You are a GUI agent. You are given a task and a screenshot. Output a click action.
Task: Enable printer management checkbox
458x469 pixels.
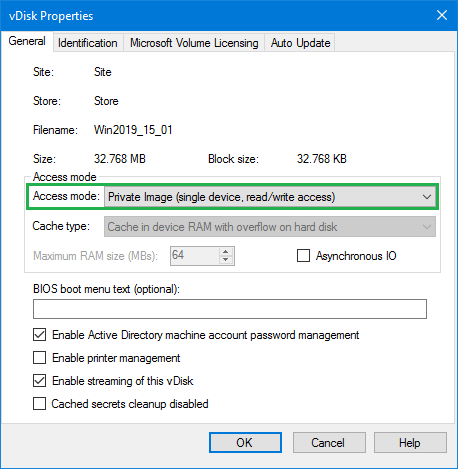(39, 358)
